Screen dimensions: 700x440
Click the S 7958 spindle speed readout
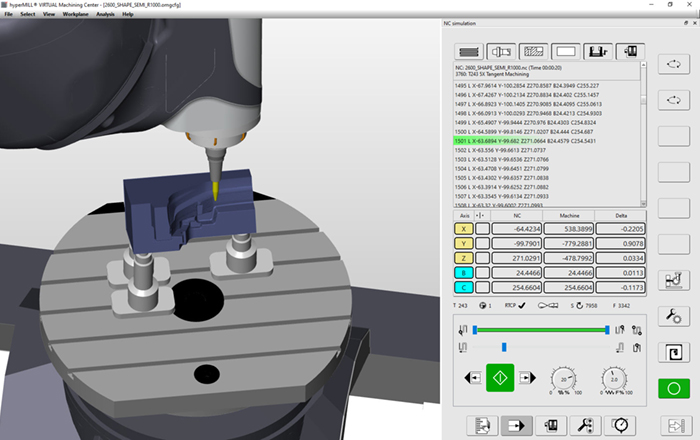pos(584,306)
